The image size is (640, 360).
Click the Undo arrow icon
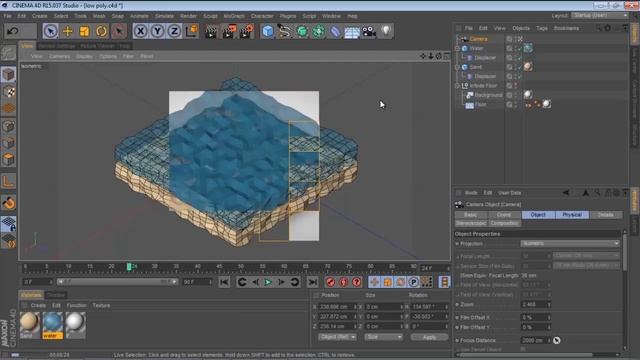click(13, 31)
